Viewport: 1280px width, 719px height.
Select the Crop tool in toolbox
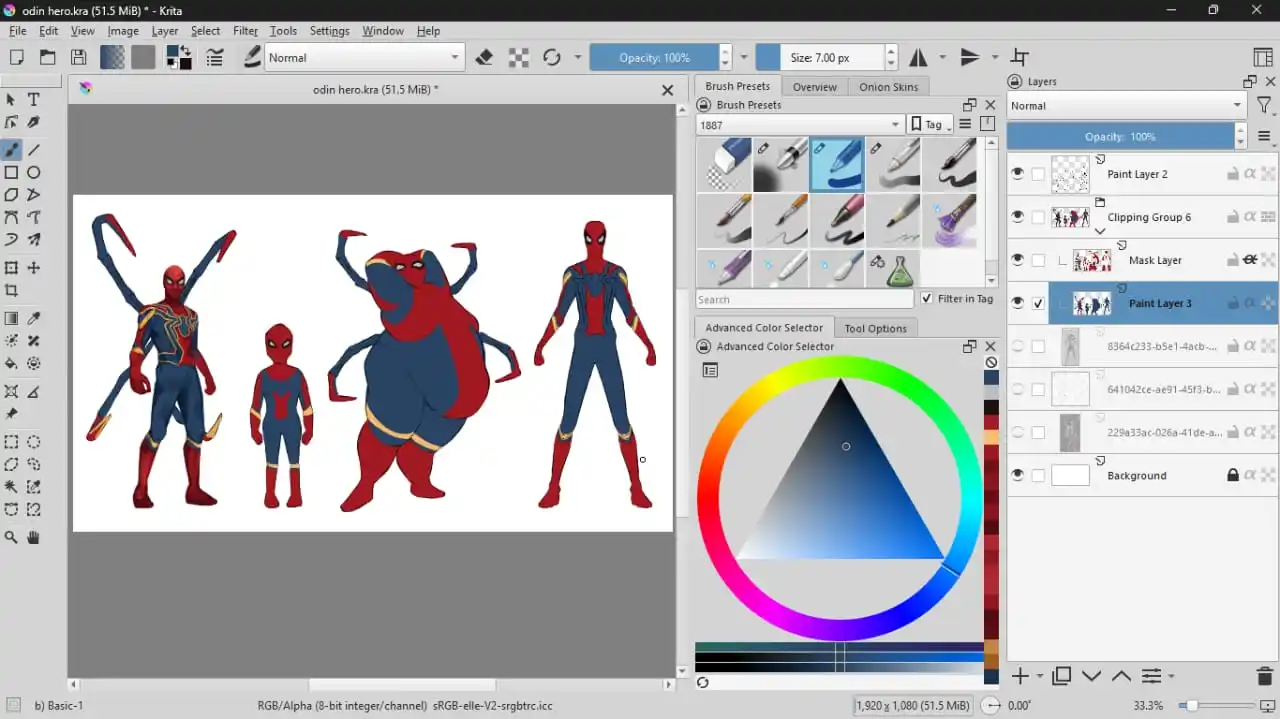pyautogui.click(x=12, y=291)
